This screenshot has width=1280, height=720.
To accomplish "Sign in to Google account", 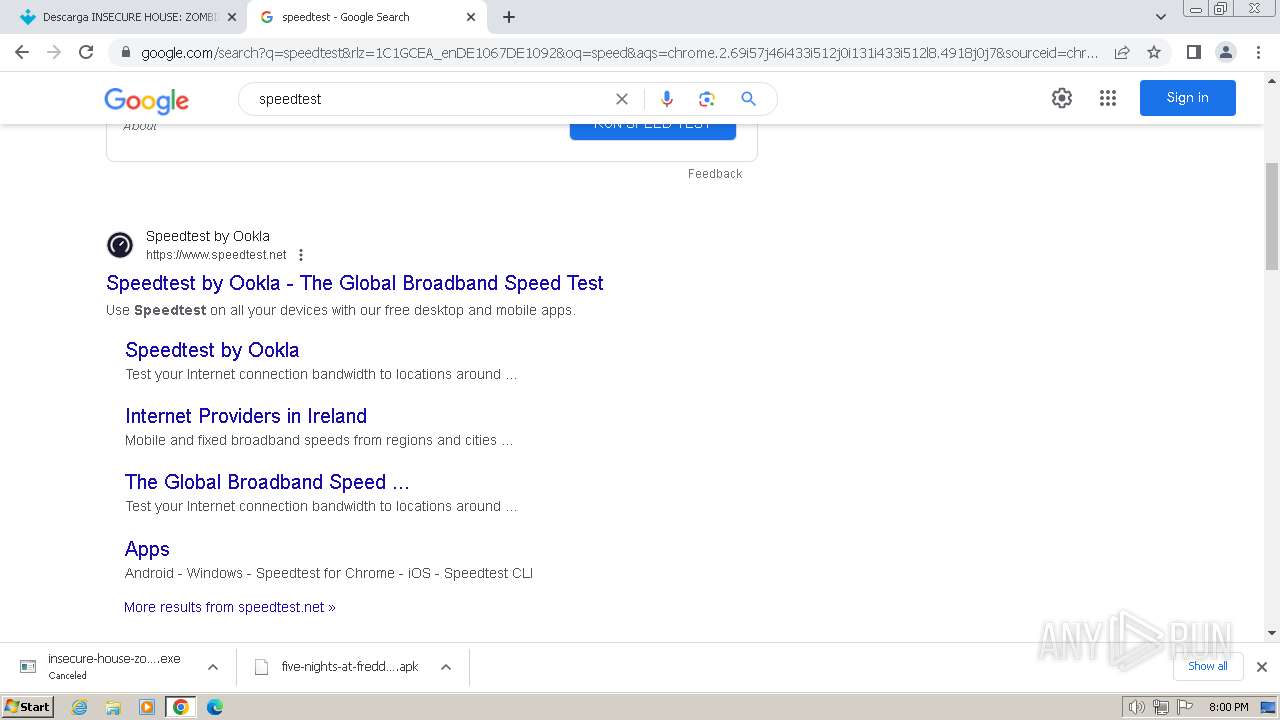I will pyautogui.click(x=1188, y=98).
